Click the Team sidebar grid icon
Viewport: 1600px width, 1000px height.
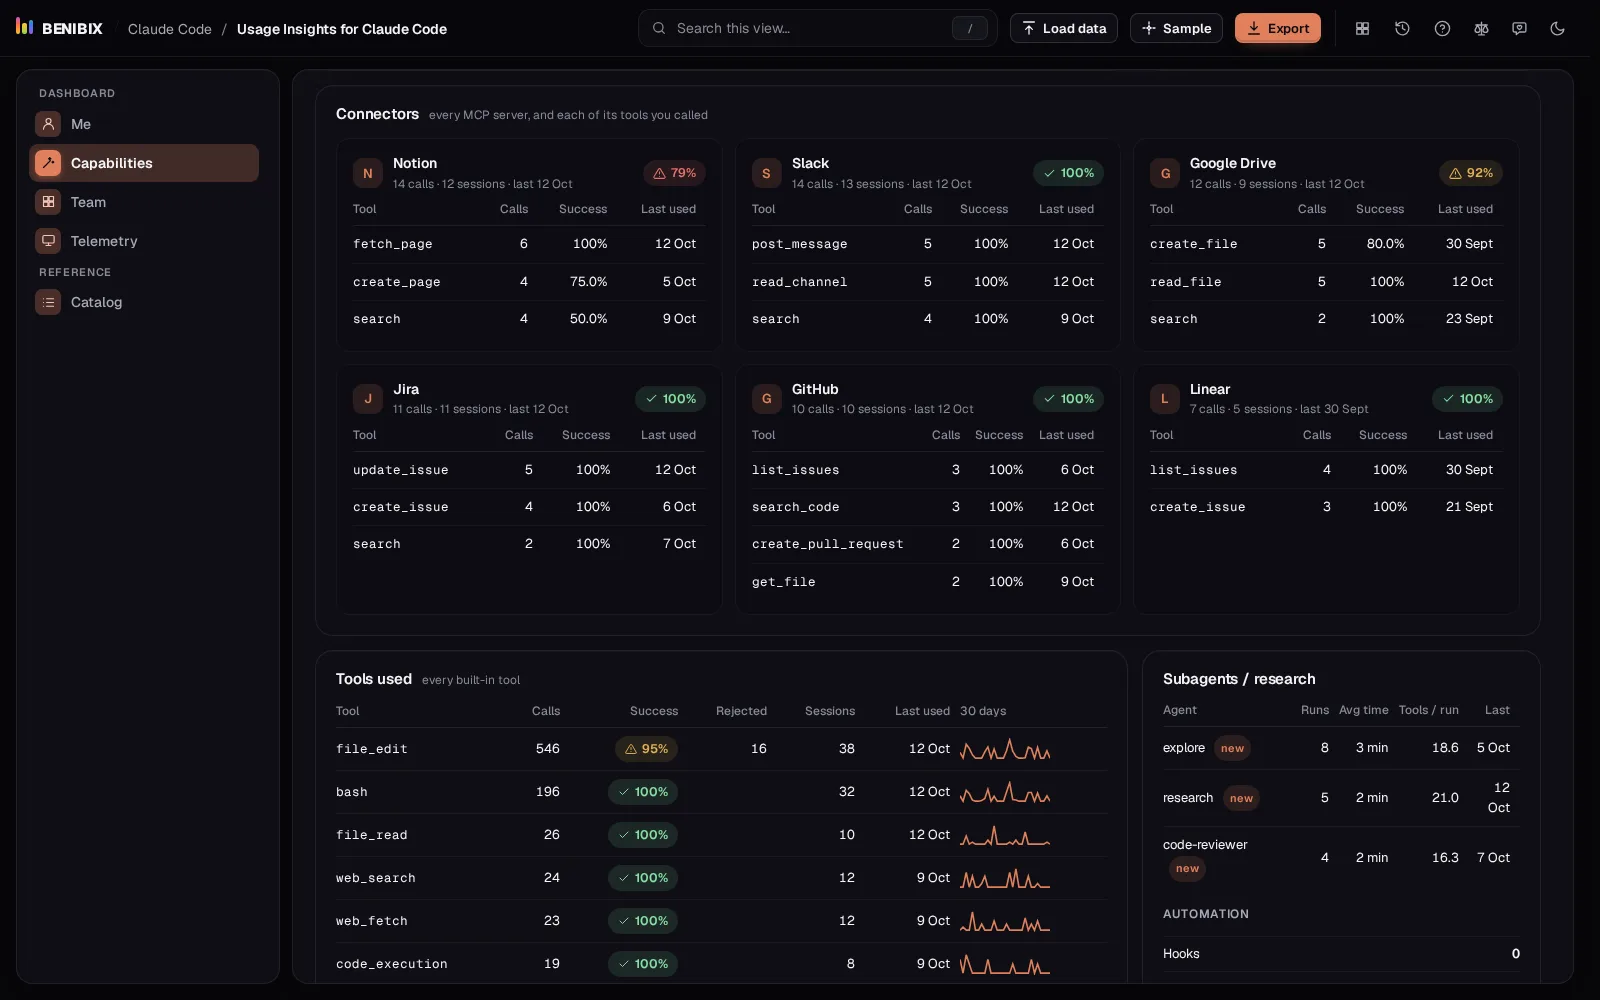coord(48,202)
